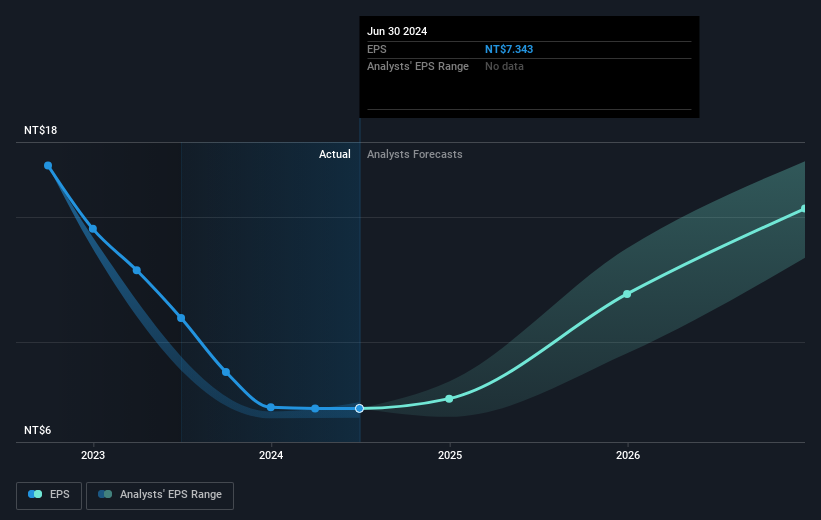This screenshot has height=520, width=821.
Task: Click the 2023 x-axis label
Action: tap(93, 456)
